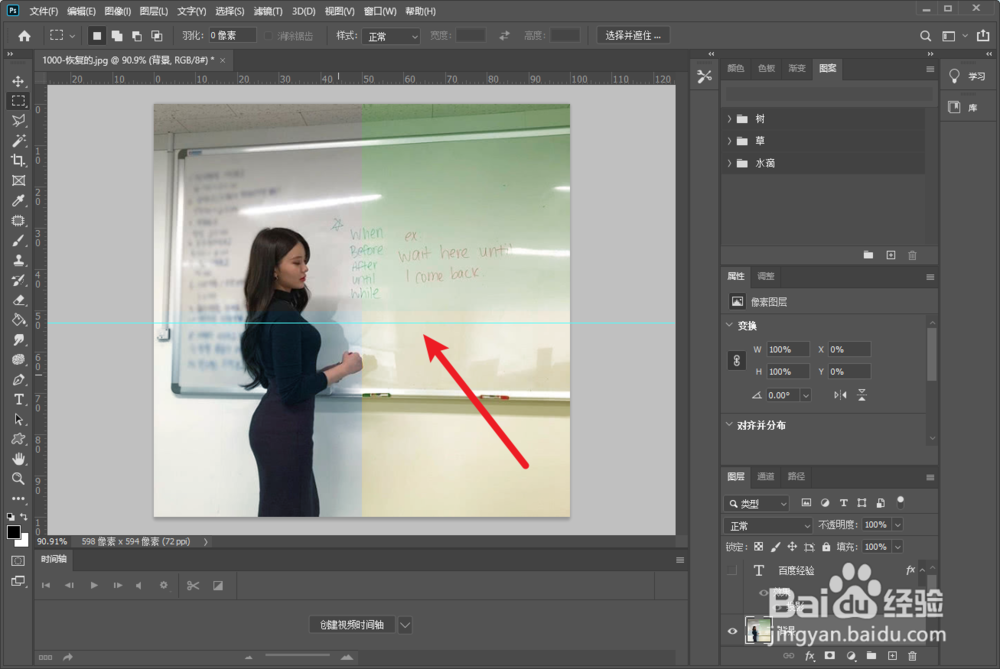Open the 学习 panel button
Viewport: 1000px width, 669px height.
coord(968,77)
